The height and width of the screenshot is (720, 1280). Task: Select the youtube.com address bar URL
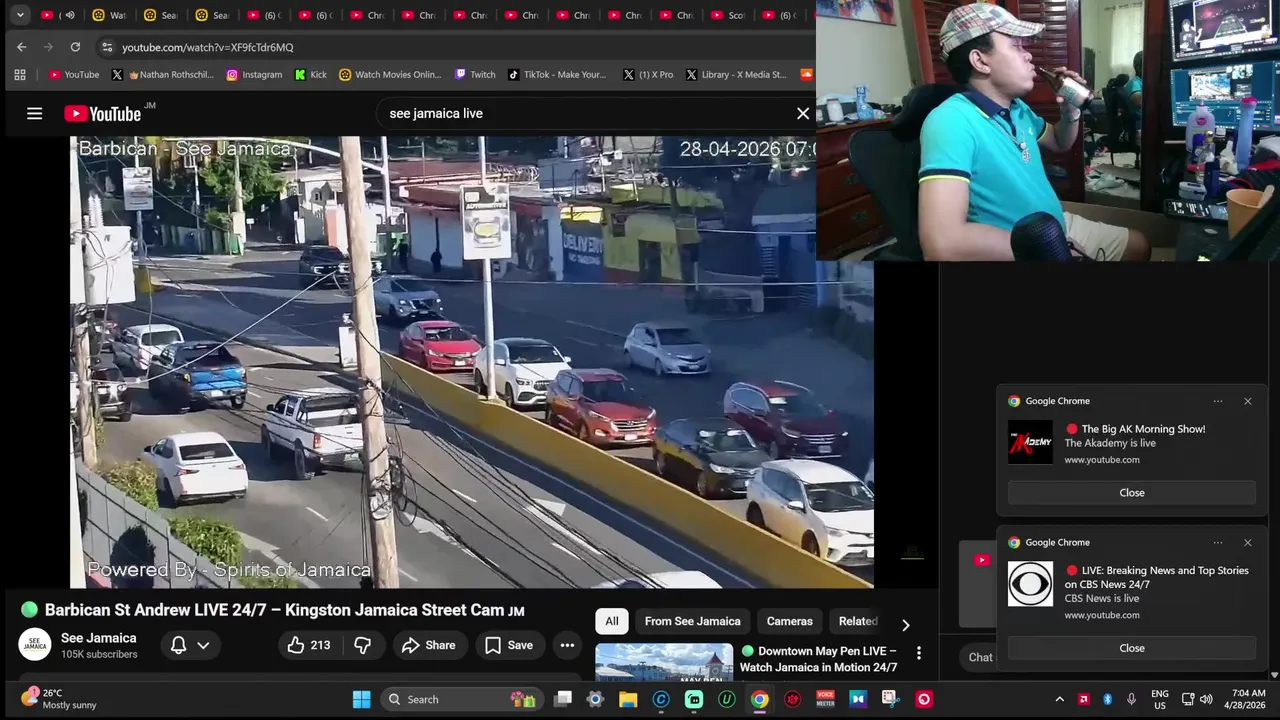tap(208, 47)
